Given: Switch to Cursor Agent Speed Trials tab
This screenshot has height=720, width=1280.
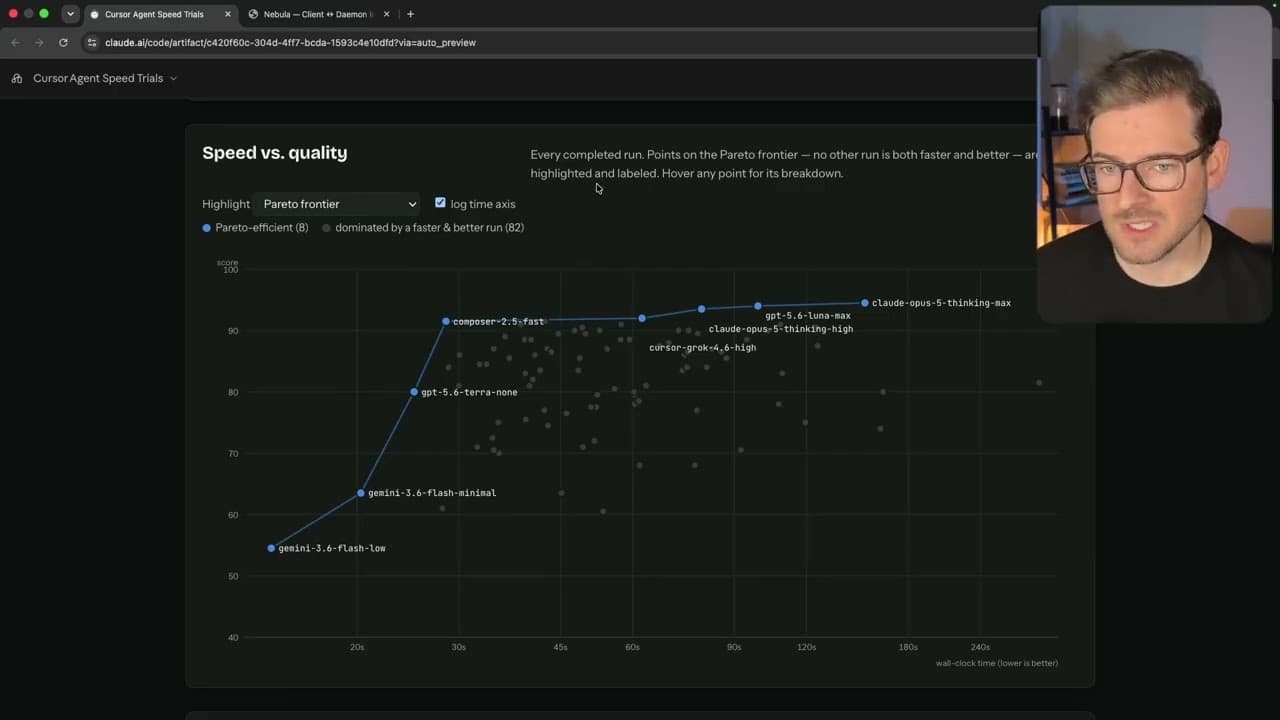Looking at the screenshot, I should [x=154, y=14].
